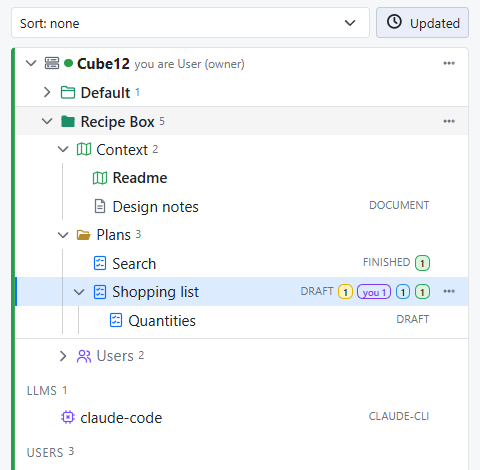Click the DRAFT status on Shopping list

[x=317, y=291]
